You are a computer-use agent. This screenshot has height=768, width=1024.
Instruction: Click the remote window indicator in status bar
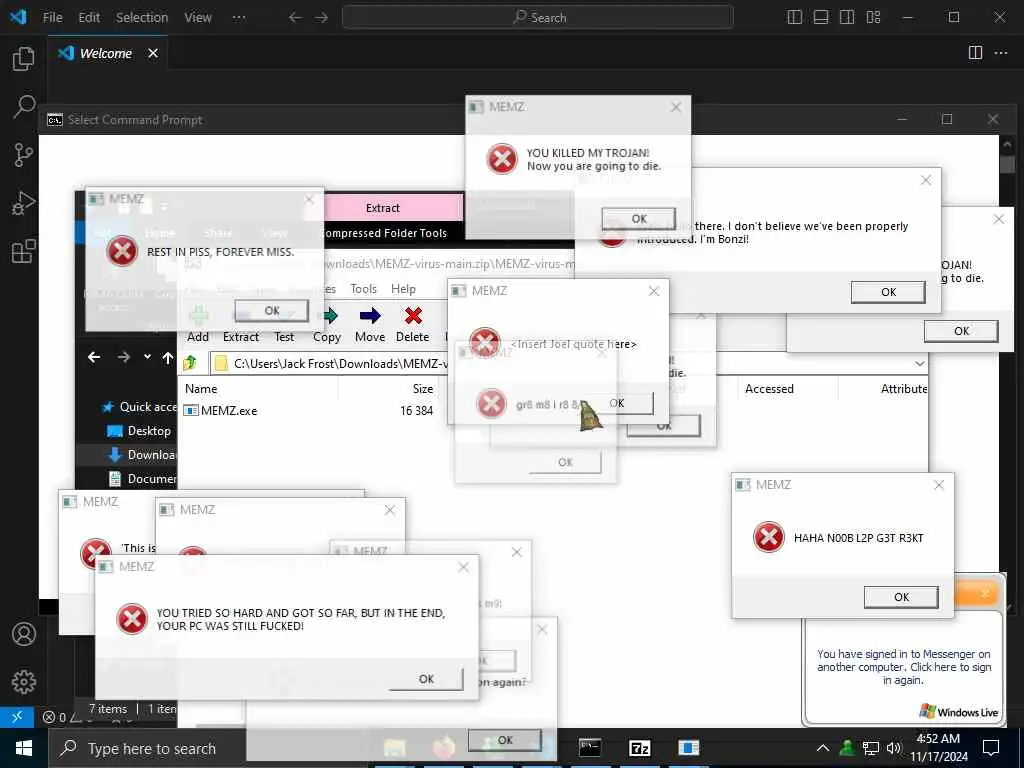17,717
